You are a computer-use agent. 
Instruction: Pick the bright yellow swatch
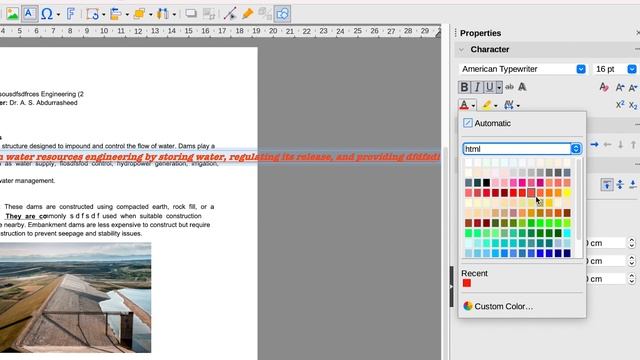[567, 193]
